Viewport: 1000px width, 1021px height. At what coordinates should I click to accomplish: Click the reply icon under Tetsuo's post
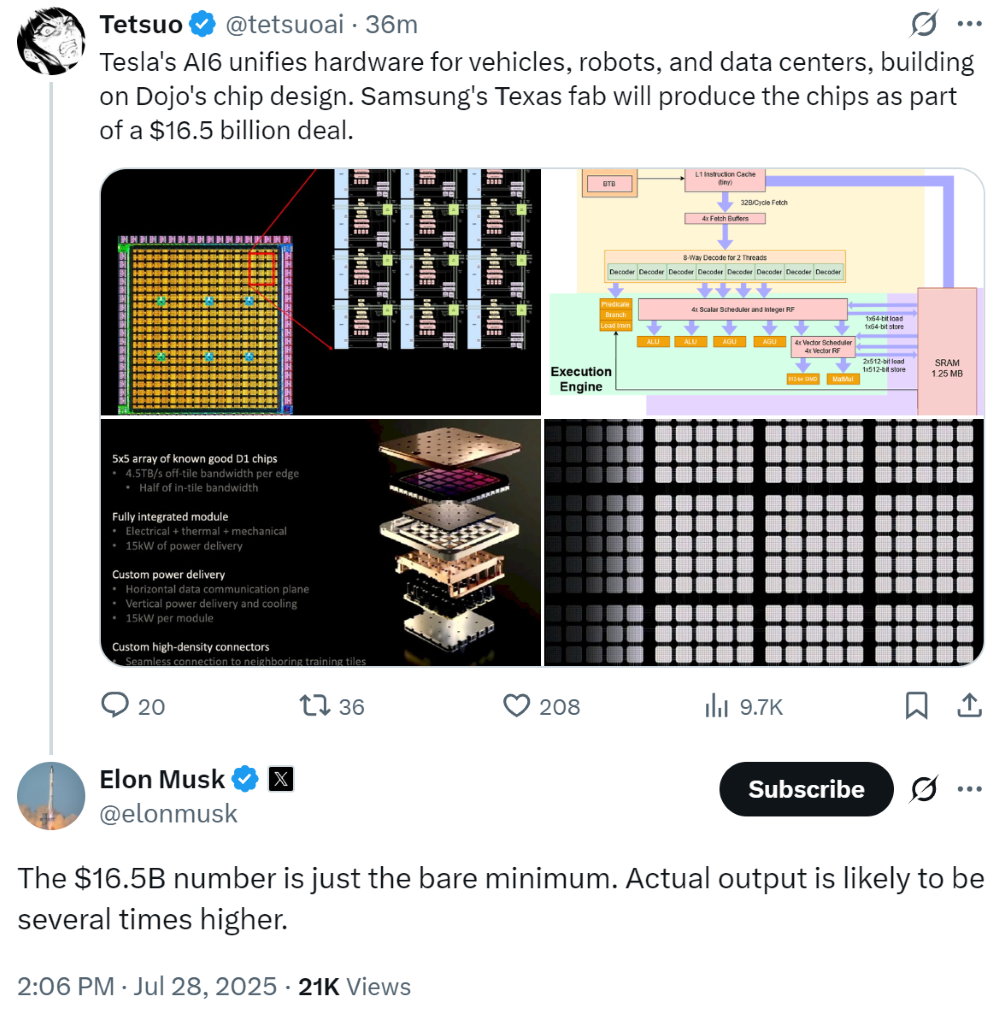pos(117,706)
